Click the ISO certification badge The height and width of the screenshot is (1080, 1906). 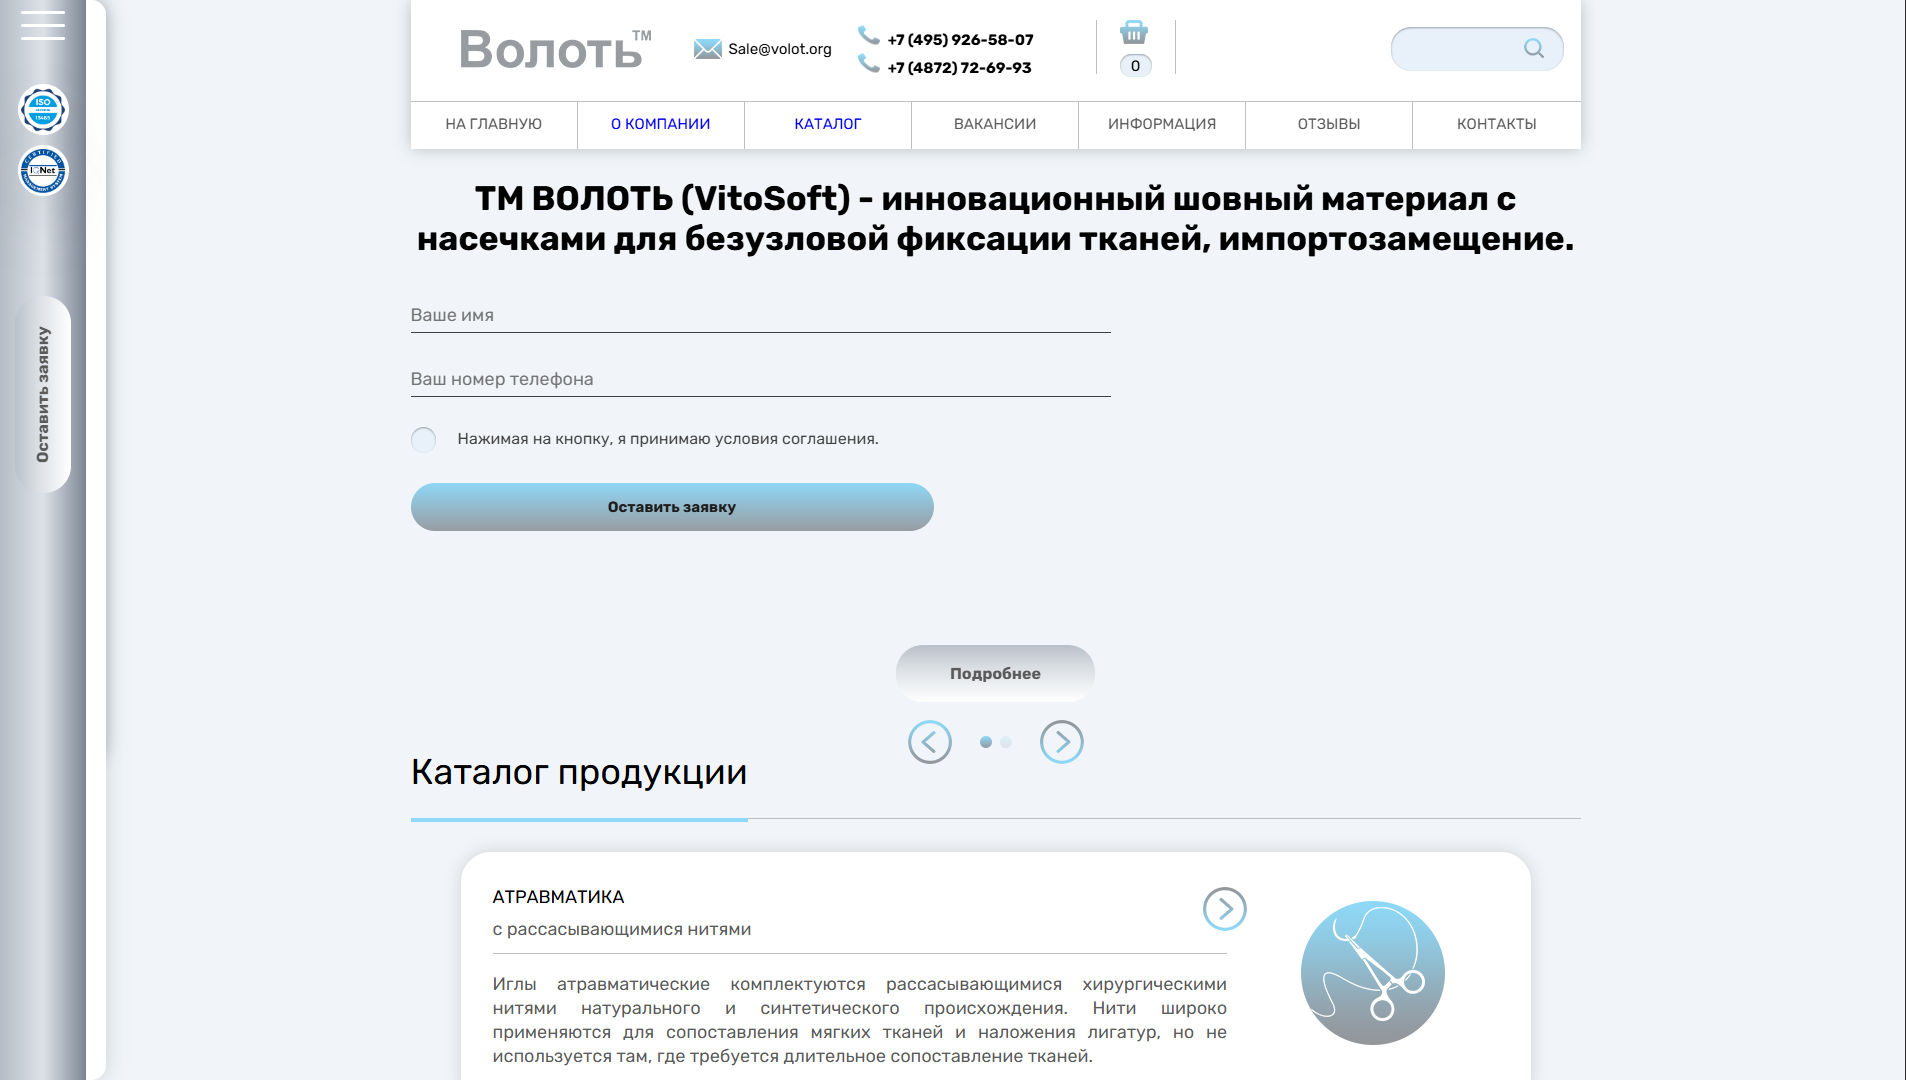pos(43,109)
